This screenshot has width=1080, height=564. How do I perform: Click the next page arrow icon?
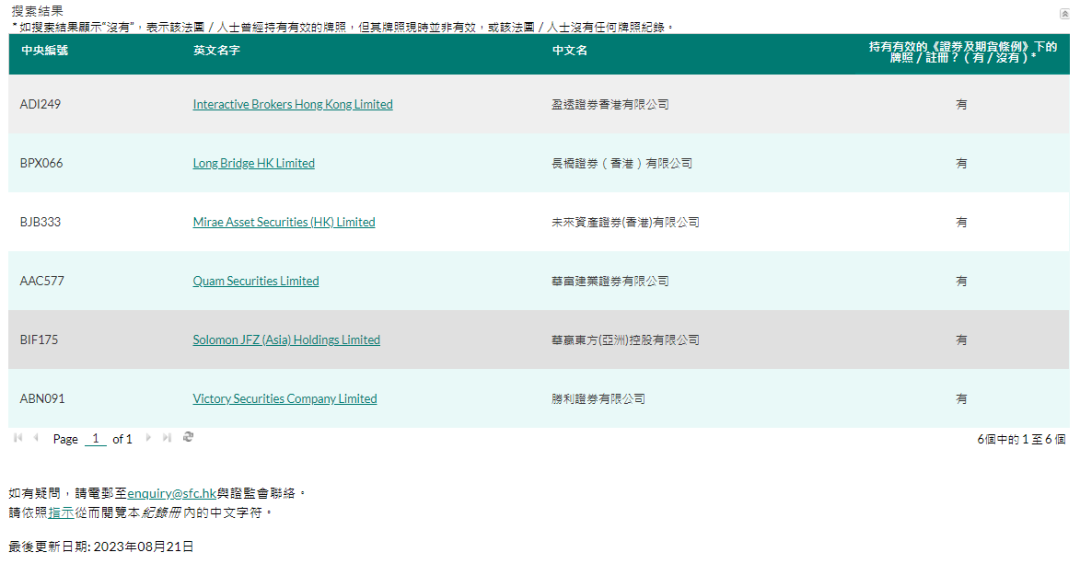click(149, 438)
